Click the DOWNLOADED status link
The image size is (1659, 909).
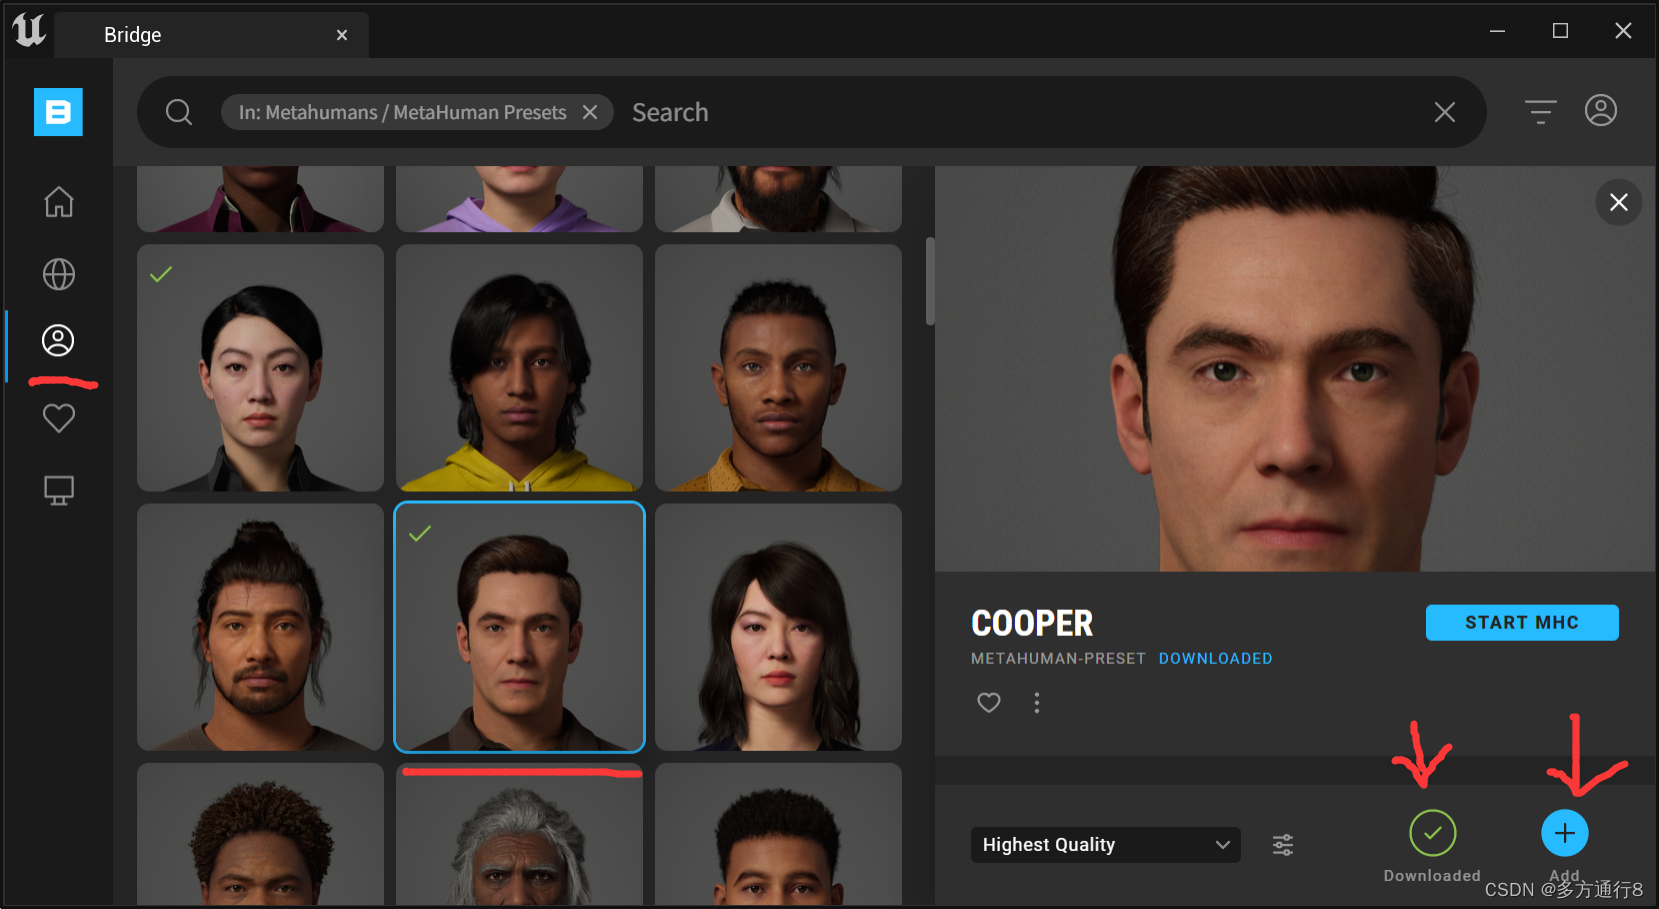click(x=1216, y=658)
